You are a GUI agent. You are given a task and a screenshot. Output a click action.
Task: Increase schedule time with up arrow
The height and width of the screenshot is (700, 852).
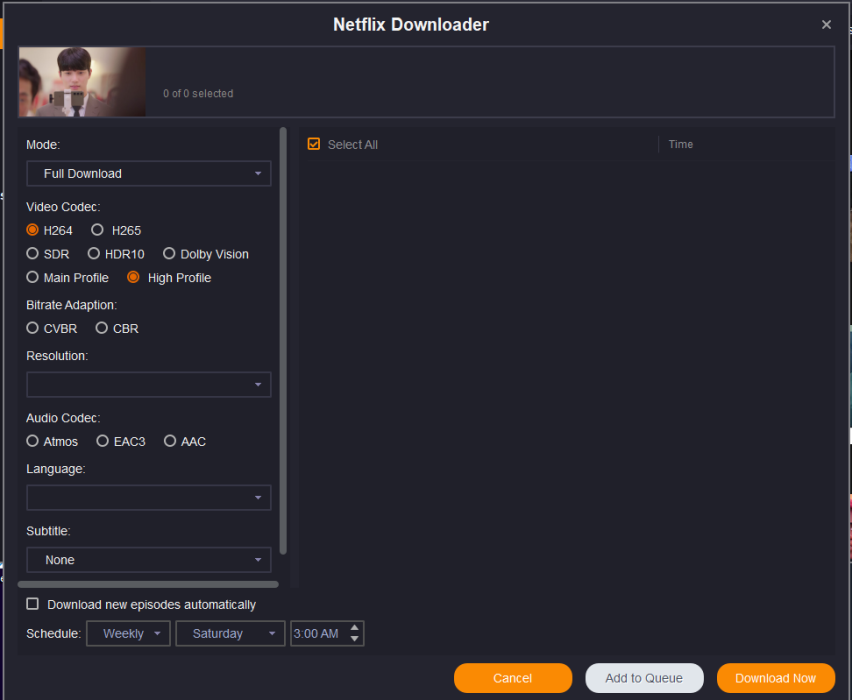(x=355, y=628)
